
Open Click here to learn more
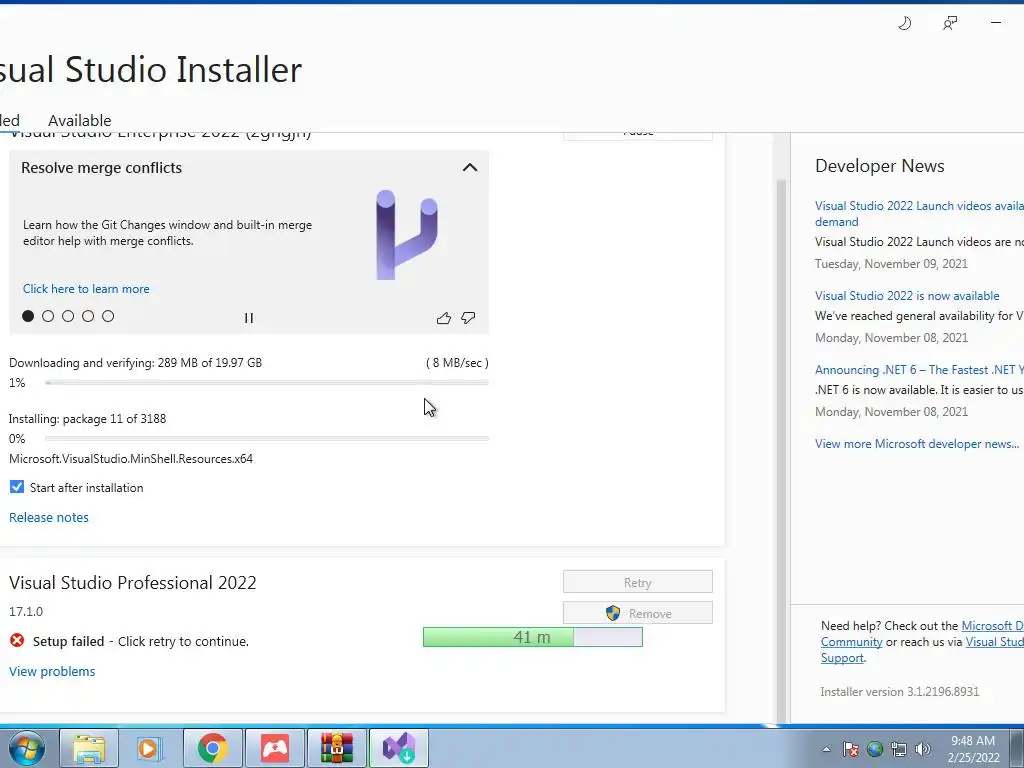[x=86, y=289]
